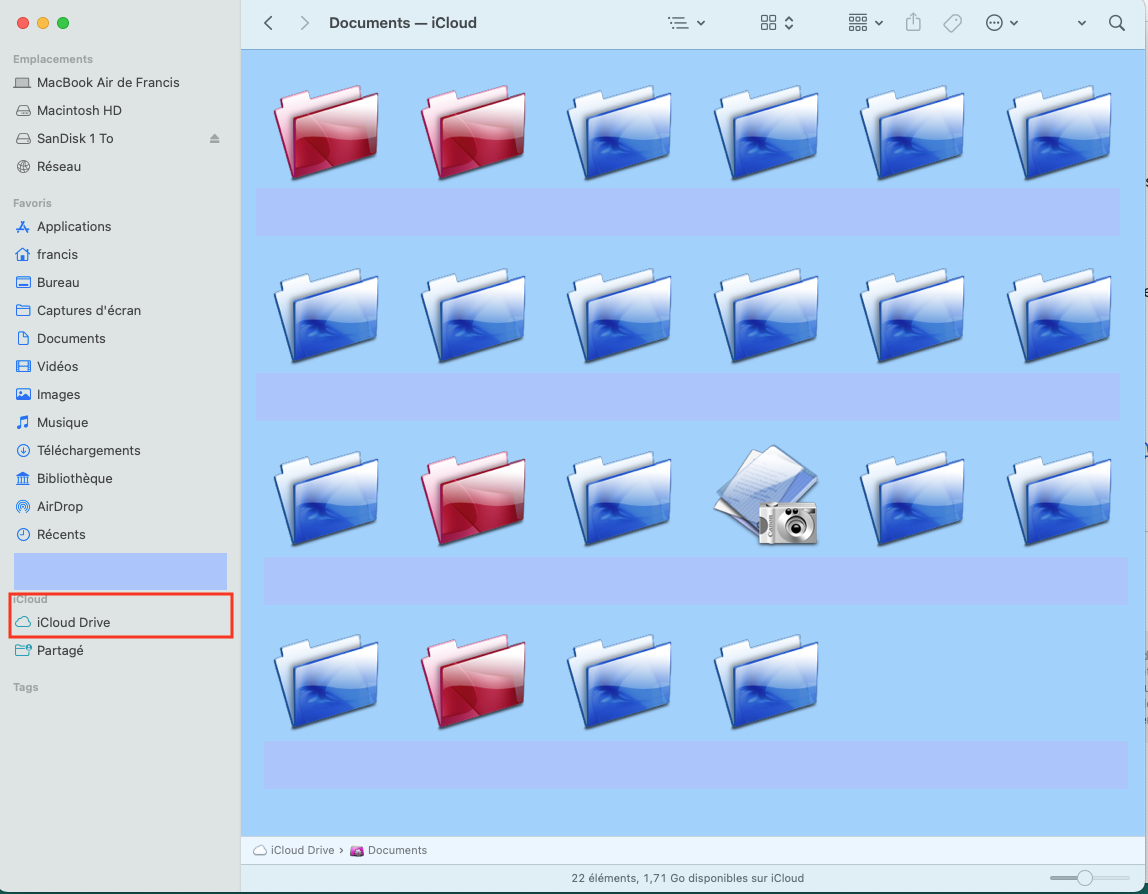This screenshot has width=1148, height=894.
Task: Select Téléchargements in sidebar
Action: [88, 451]
